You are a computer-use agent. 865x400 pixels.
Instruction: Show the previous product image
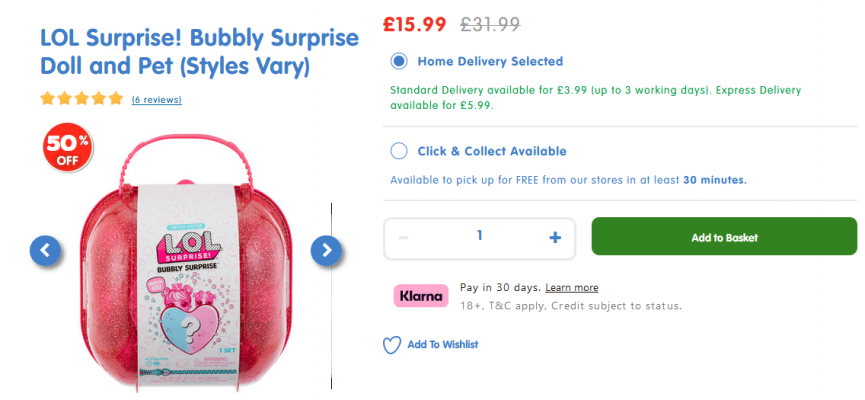click(x=45, y=250)
